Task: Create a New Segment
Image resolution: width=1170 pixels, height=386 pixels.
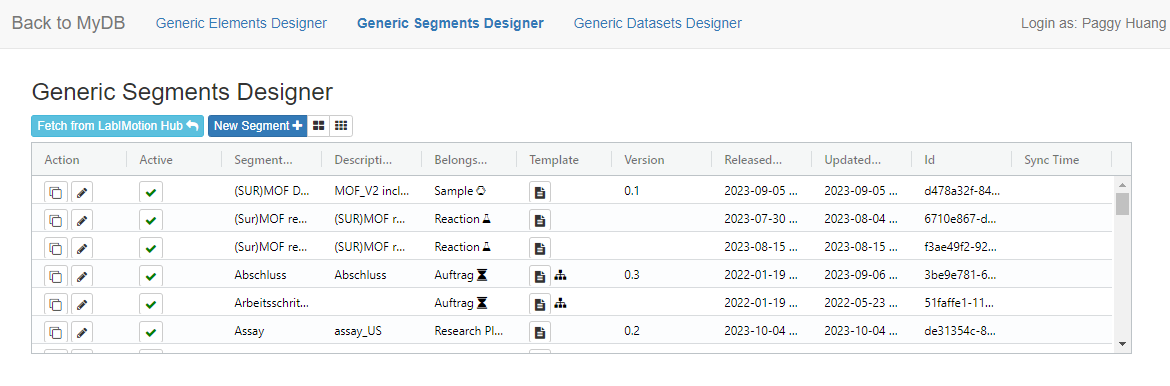Action: coord(257,126)
